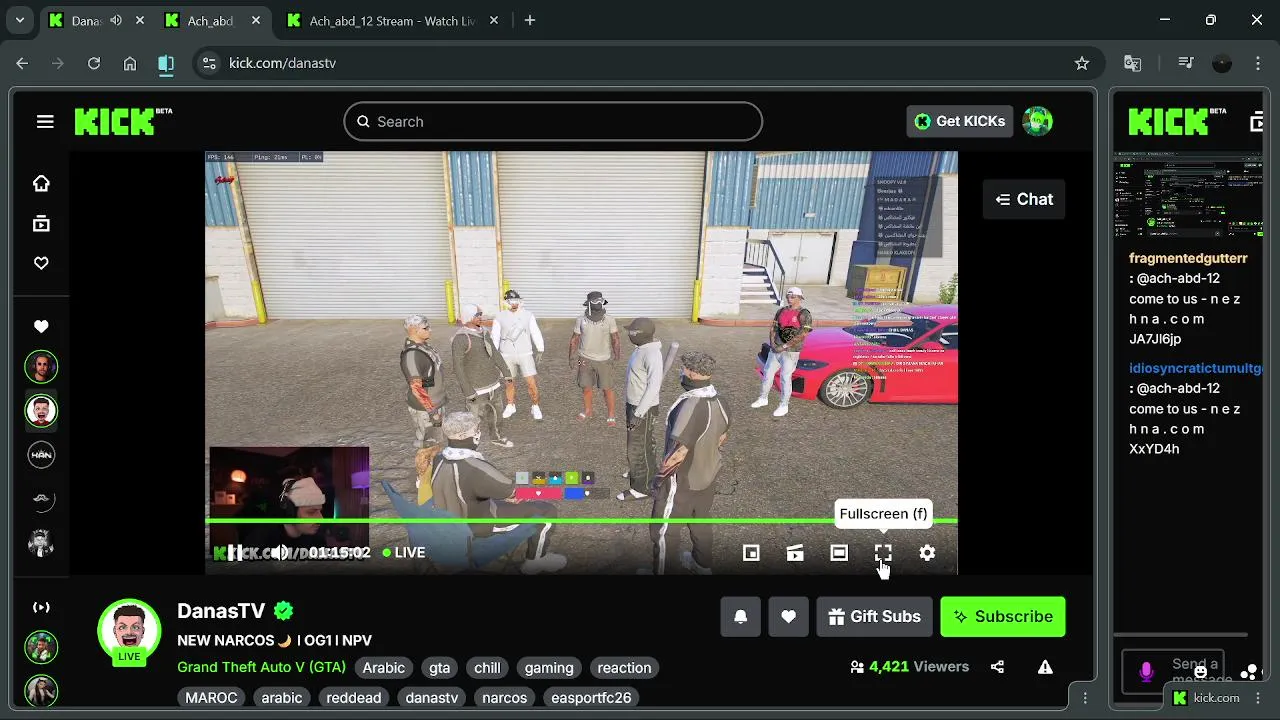Go back to previous page
This screenshot has width=1280, height=720.
(22, 63)
